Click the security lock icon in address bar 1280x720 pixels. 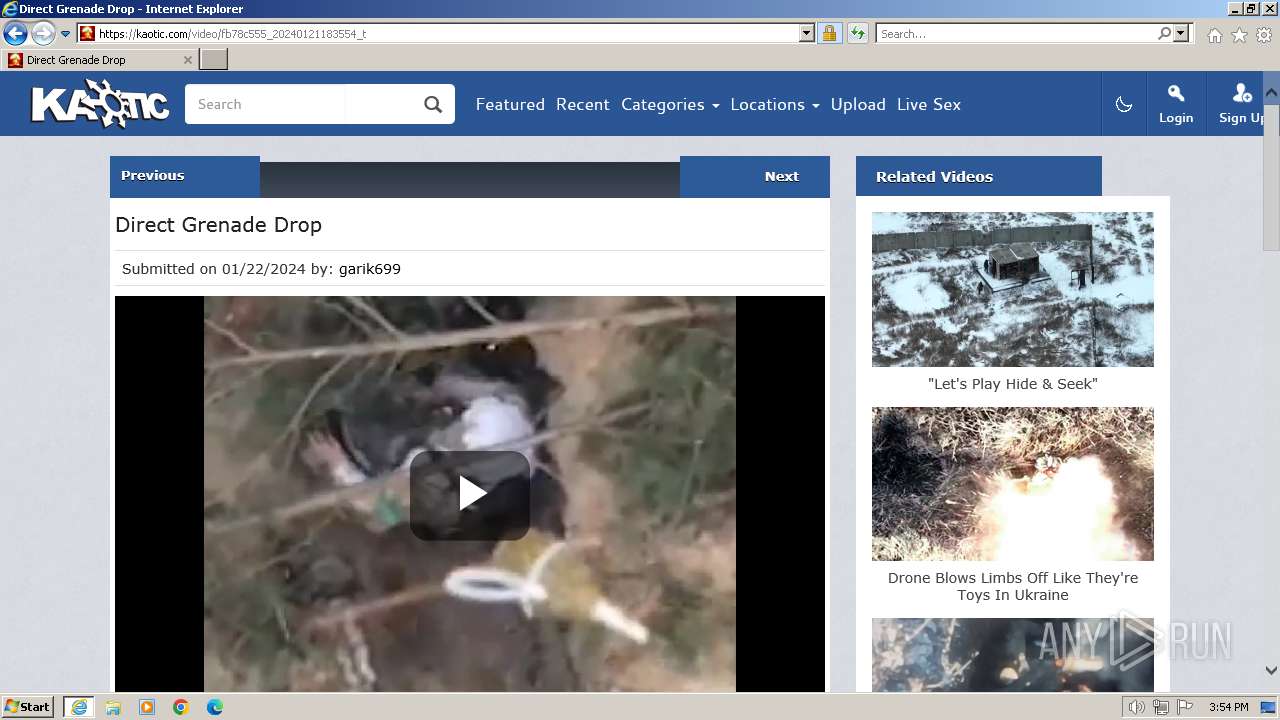[x=829, y=33]
